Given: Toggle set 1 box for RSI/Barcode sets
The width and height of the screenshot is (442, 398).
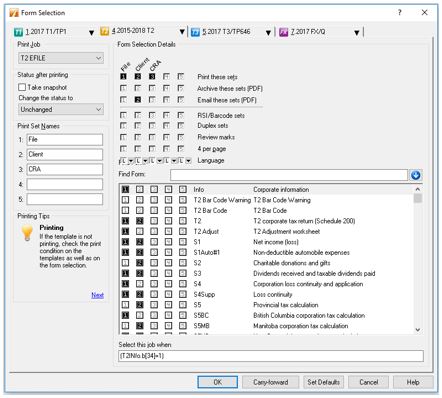Looking at the screenshot, I should pos(123,115).
